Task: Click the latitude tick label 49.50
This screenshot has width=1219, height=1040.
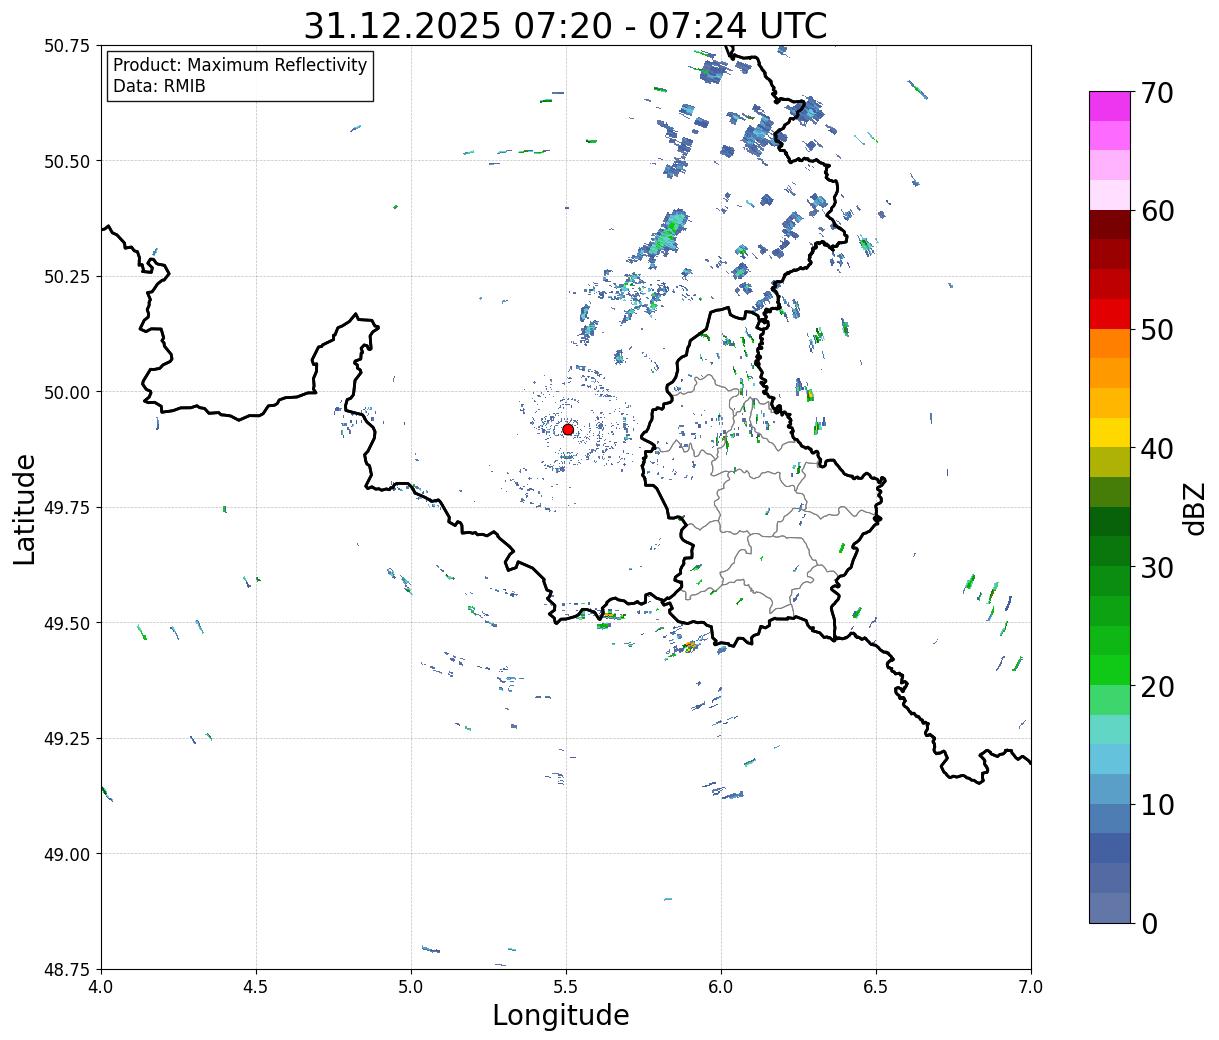Action: (x=67, y=623)
